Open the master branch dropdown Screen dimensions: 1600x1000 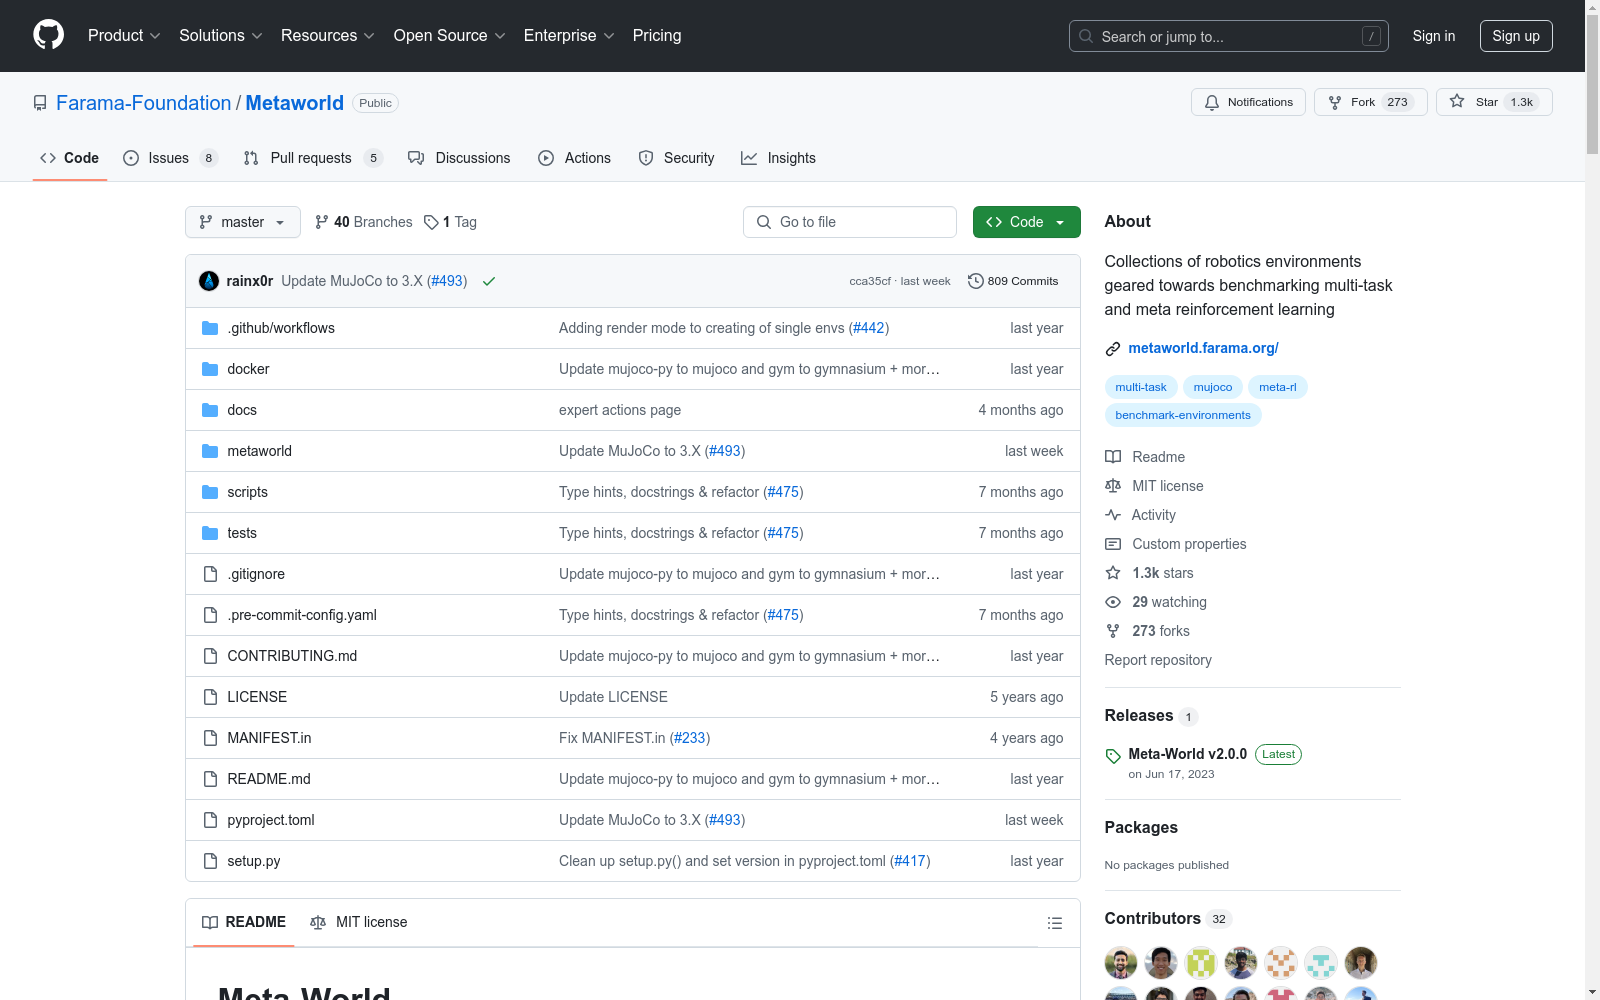tap(243, 222)
